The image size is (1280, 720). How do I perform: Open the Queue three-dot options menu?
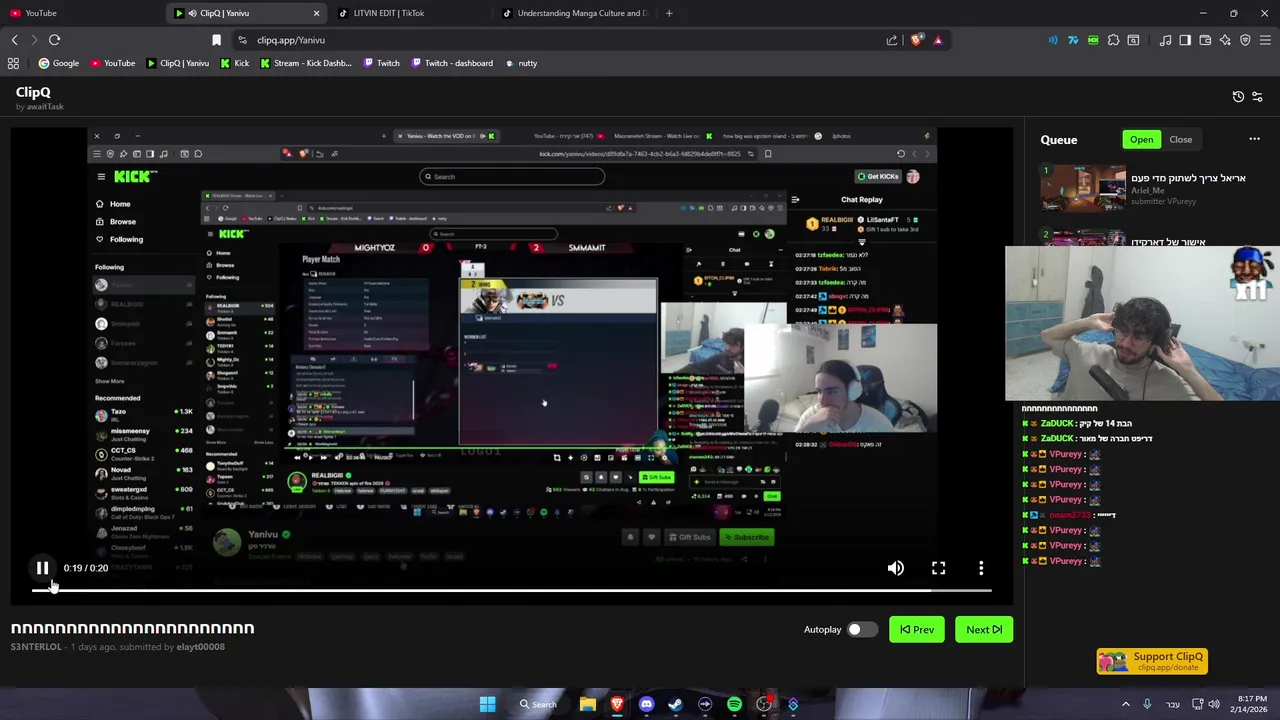click(x=1254, y=140)
